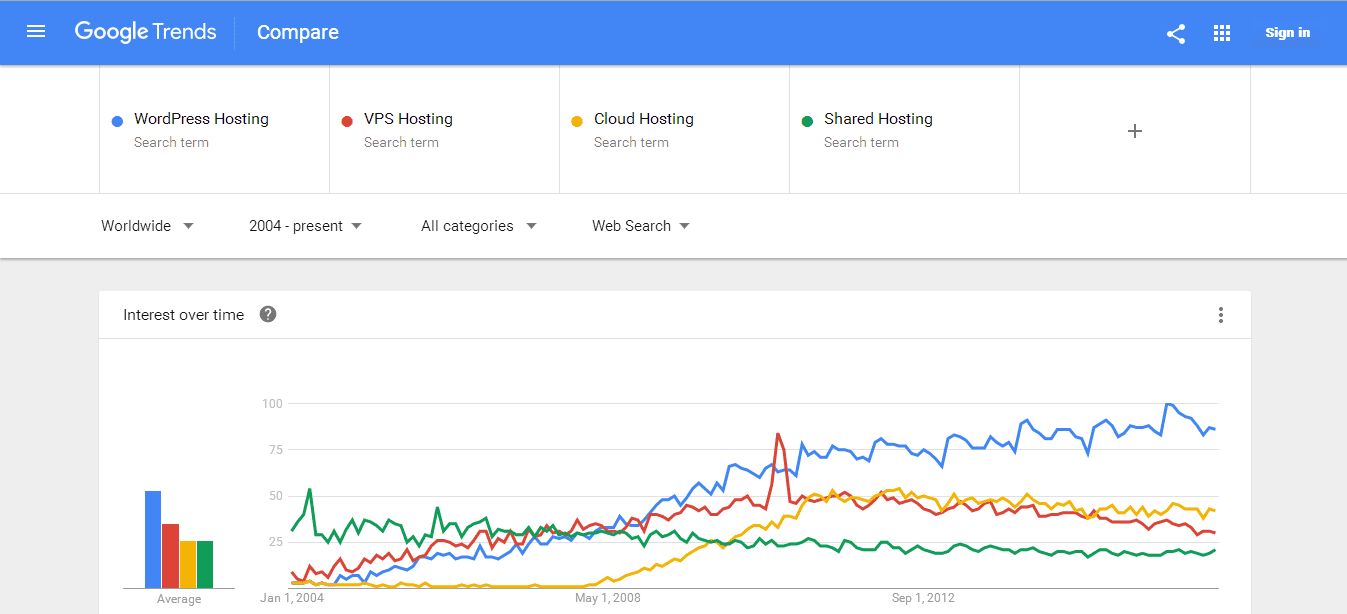Click the share icon in header
Viewport: 1347px width, 614px height.
pyautogui.click(x=1176, y=33)
